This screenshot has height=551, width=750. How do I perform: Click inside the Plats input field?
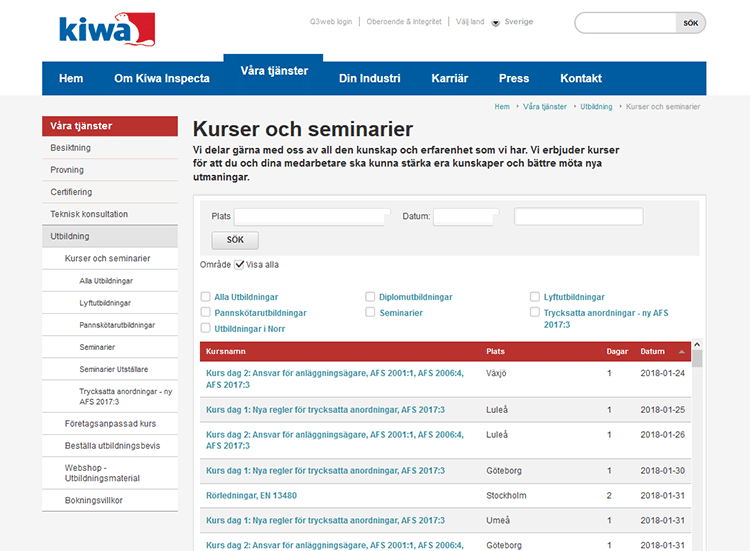pos(311,216)
